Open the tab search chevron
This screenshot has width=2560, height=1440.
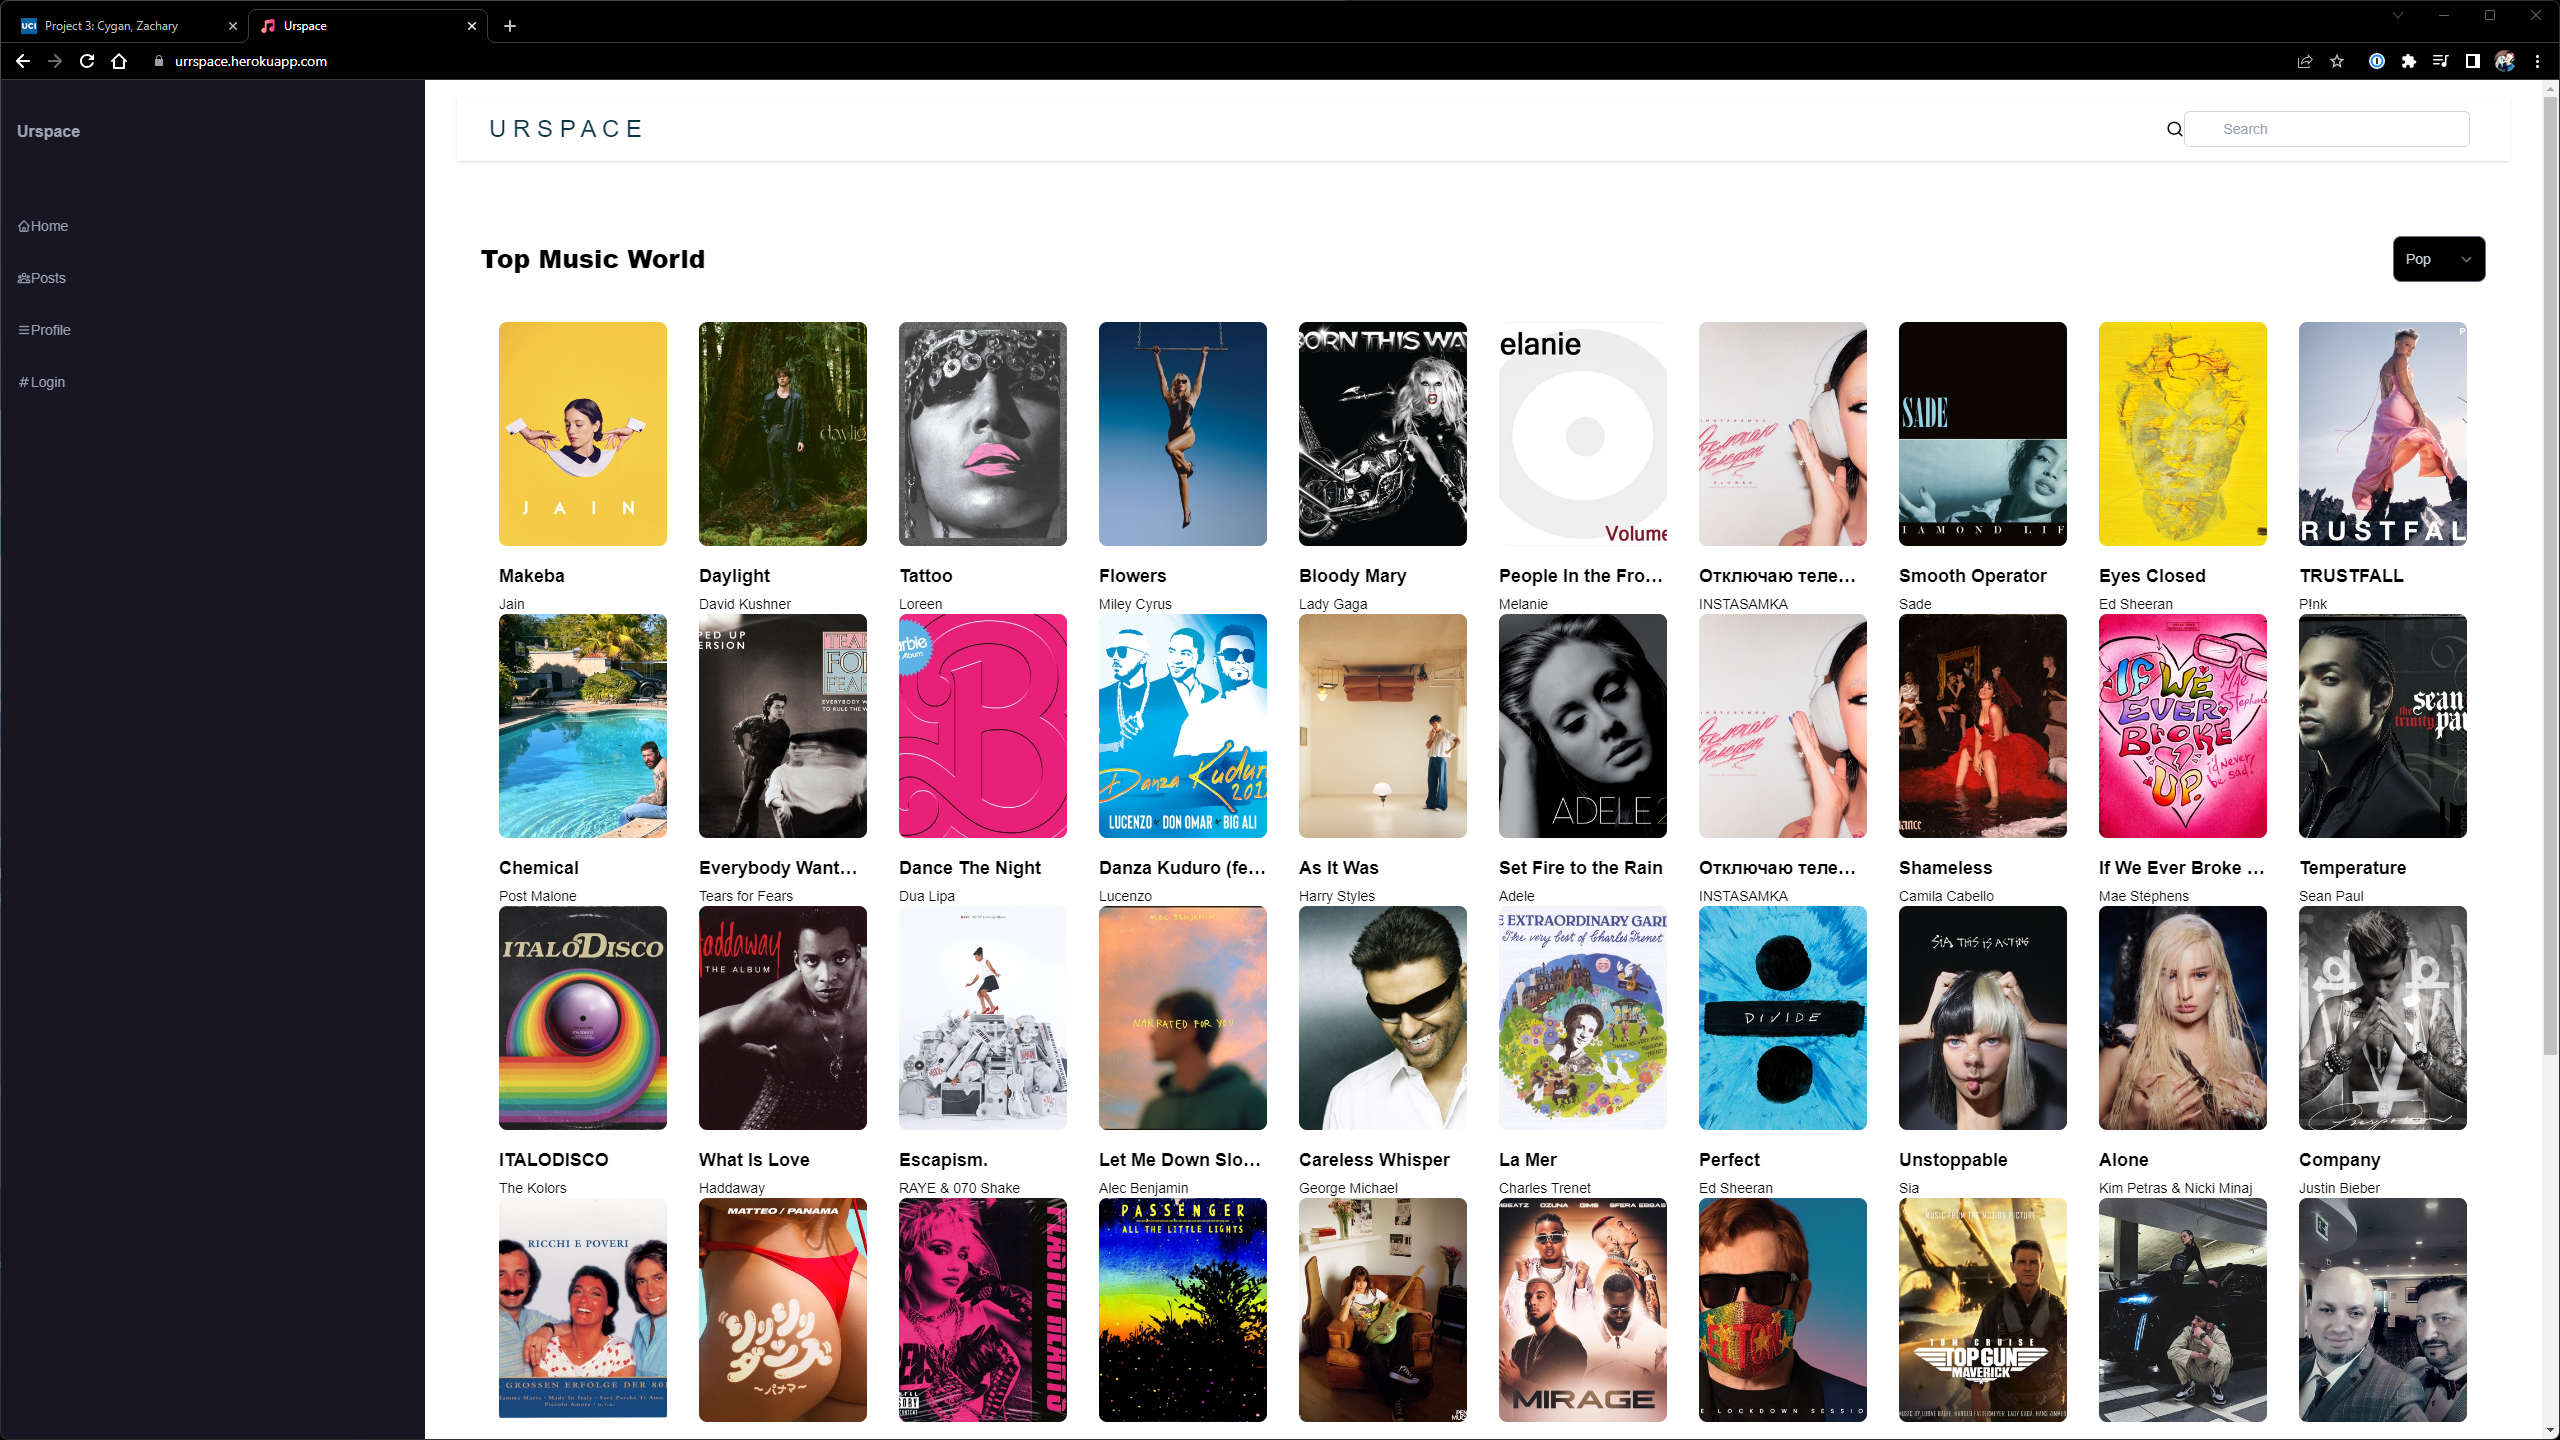coord(2397,15)
